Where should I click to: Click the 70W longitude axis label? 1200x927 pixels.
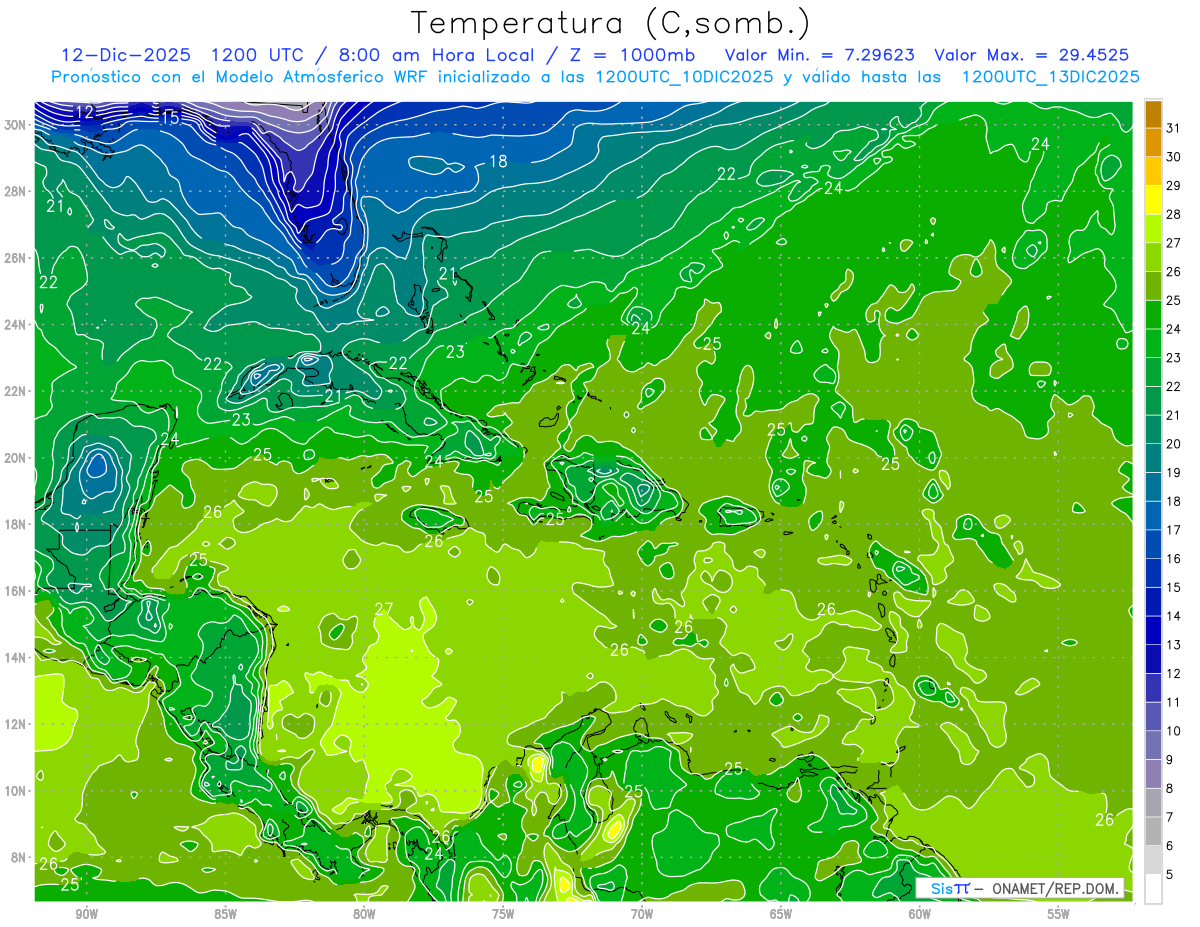click(642, 913)
